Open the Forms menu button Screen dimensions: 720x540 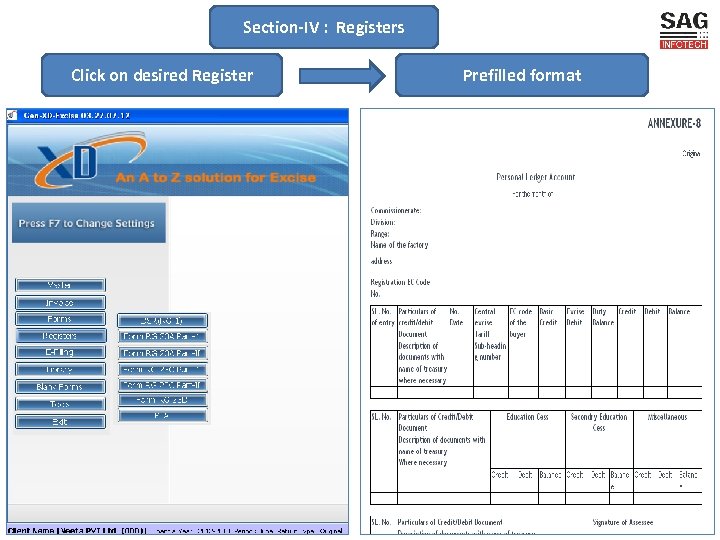[60, 319]
